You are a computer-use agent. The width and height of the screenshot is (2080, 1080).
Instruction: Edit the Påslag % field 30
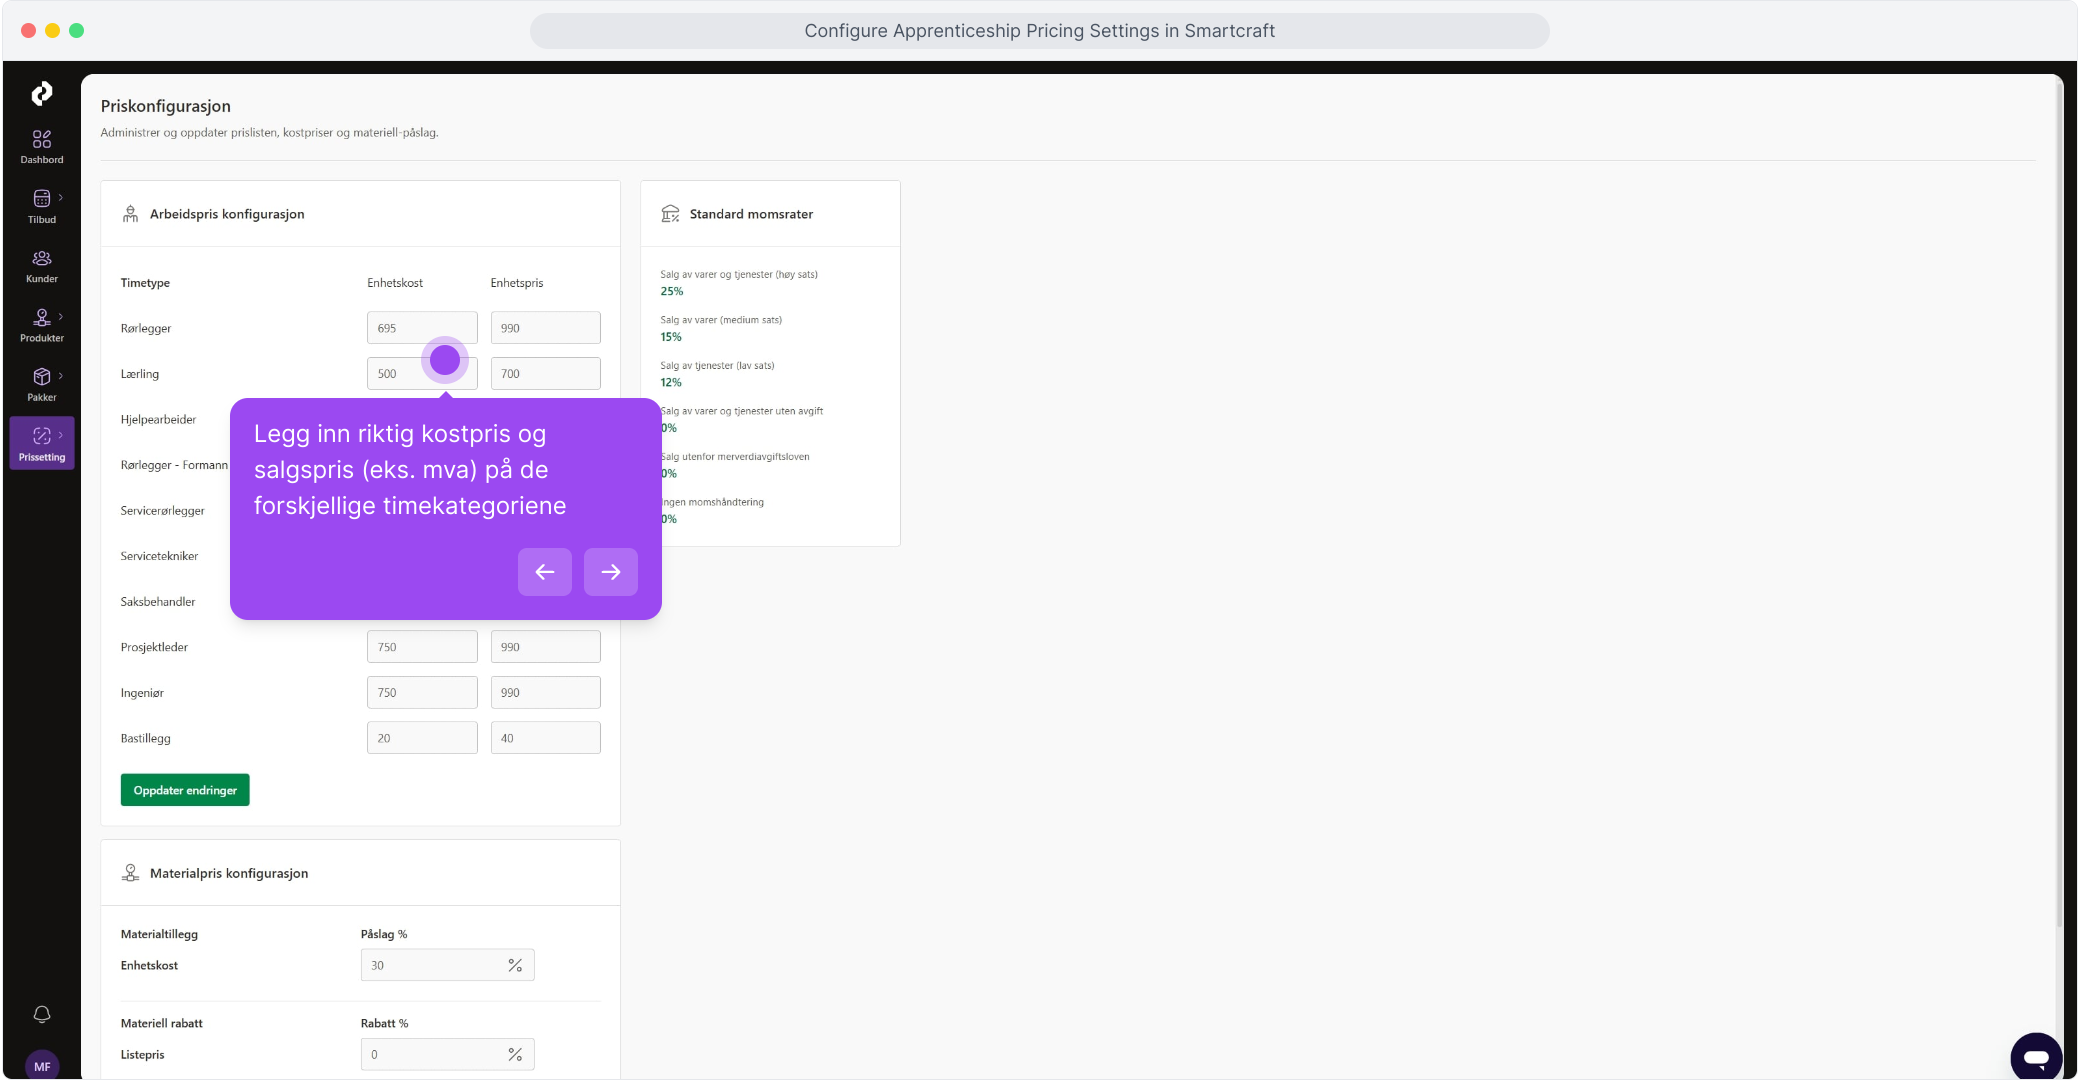click(x=447, y=965)
